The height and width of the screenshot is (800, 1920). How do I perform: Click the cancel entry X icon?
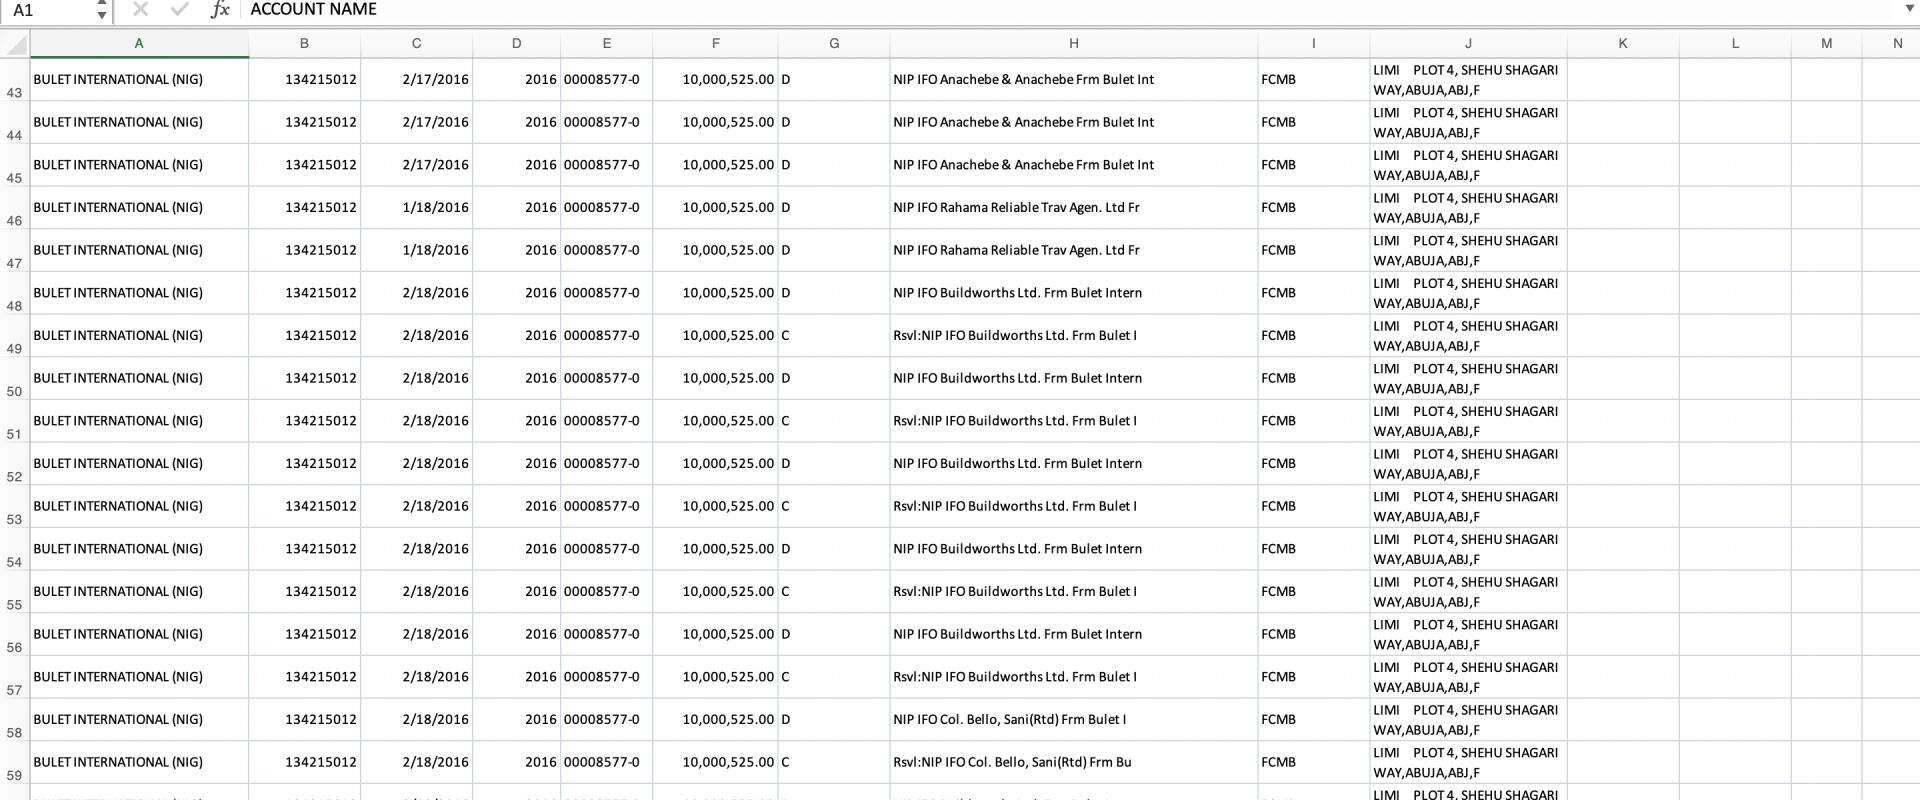coord(140,10)
